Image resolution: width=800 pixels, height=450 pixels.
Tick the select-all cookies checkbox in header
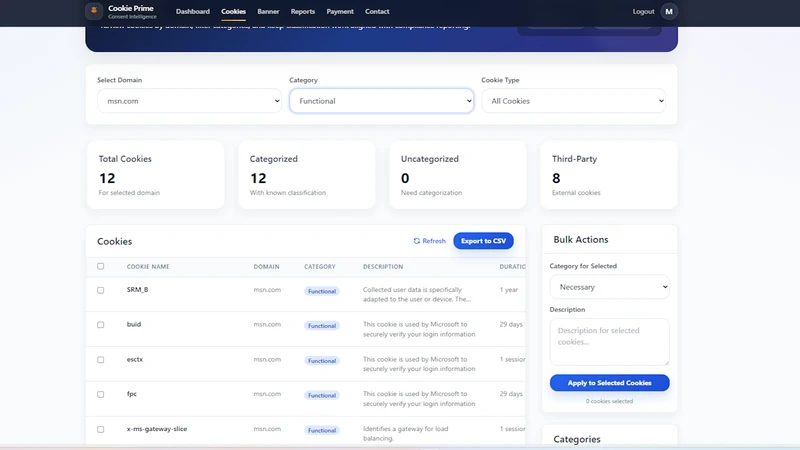[101, 266]
